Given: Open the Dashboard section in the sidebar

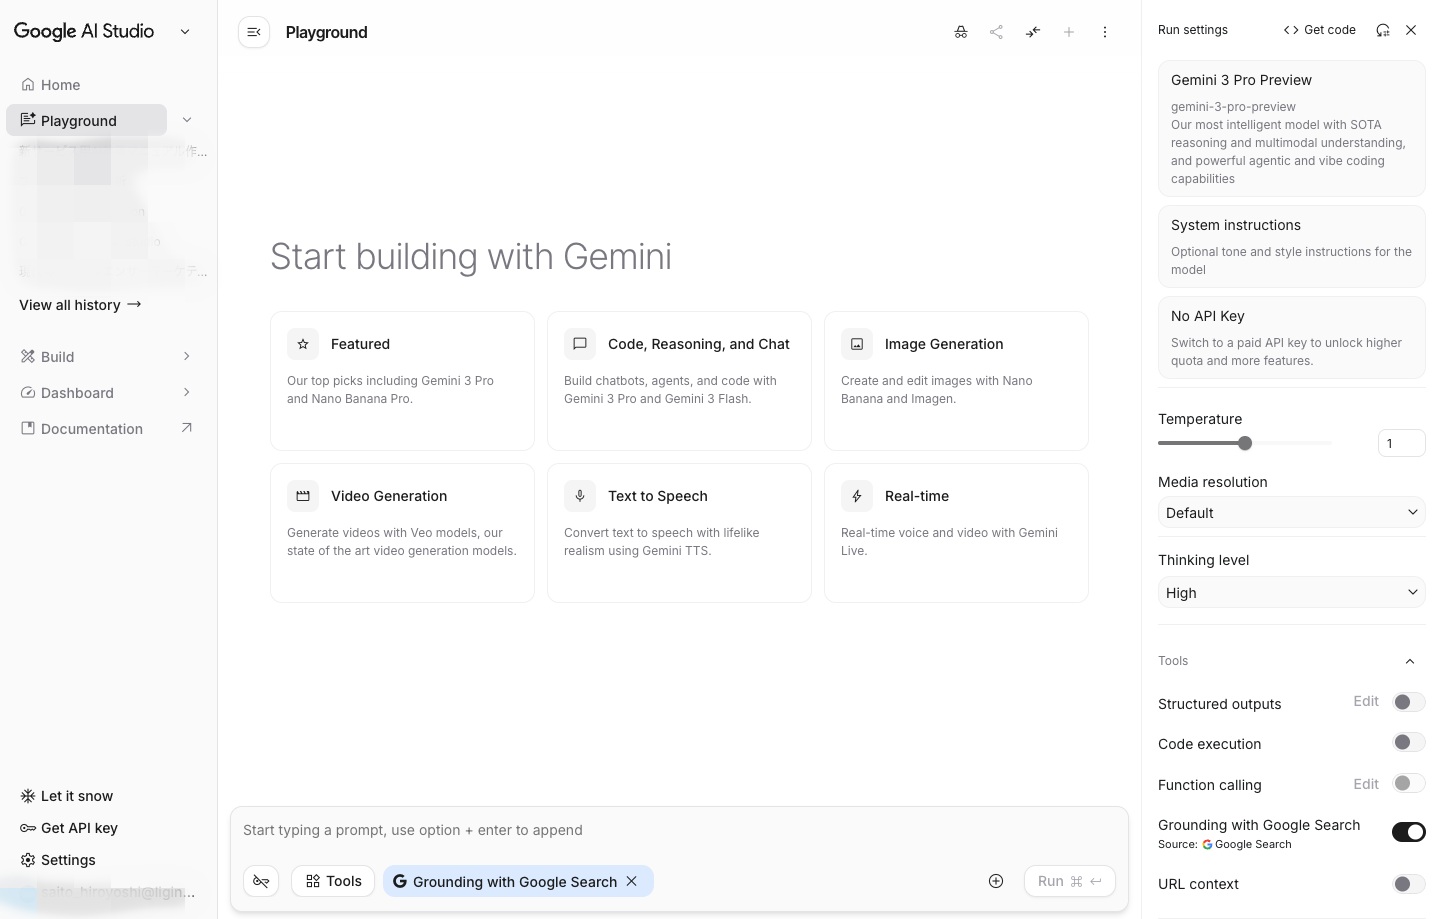Looking at the screenshot, I should pyautogui.click(x=77, y=392).
